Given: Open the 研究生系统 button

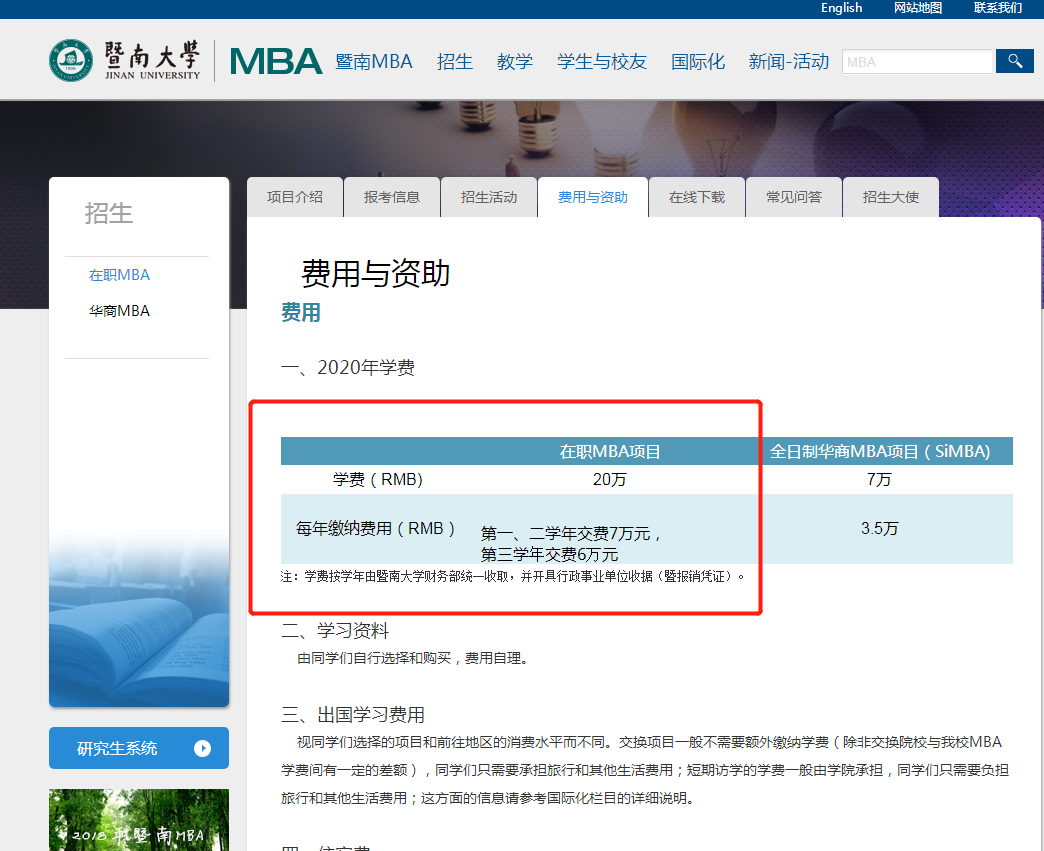Looking at the screenshot, I should coord(139,748).
